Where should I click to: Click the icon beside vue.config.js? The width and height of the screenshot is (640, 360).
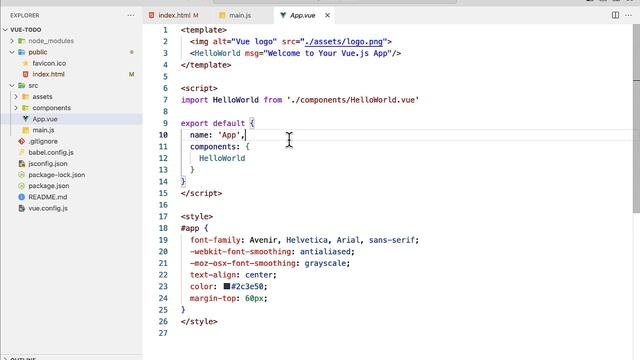tap(22, 208)
